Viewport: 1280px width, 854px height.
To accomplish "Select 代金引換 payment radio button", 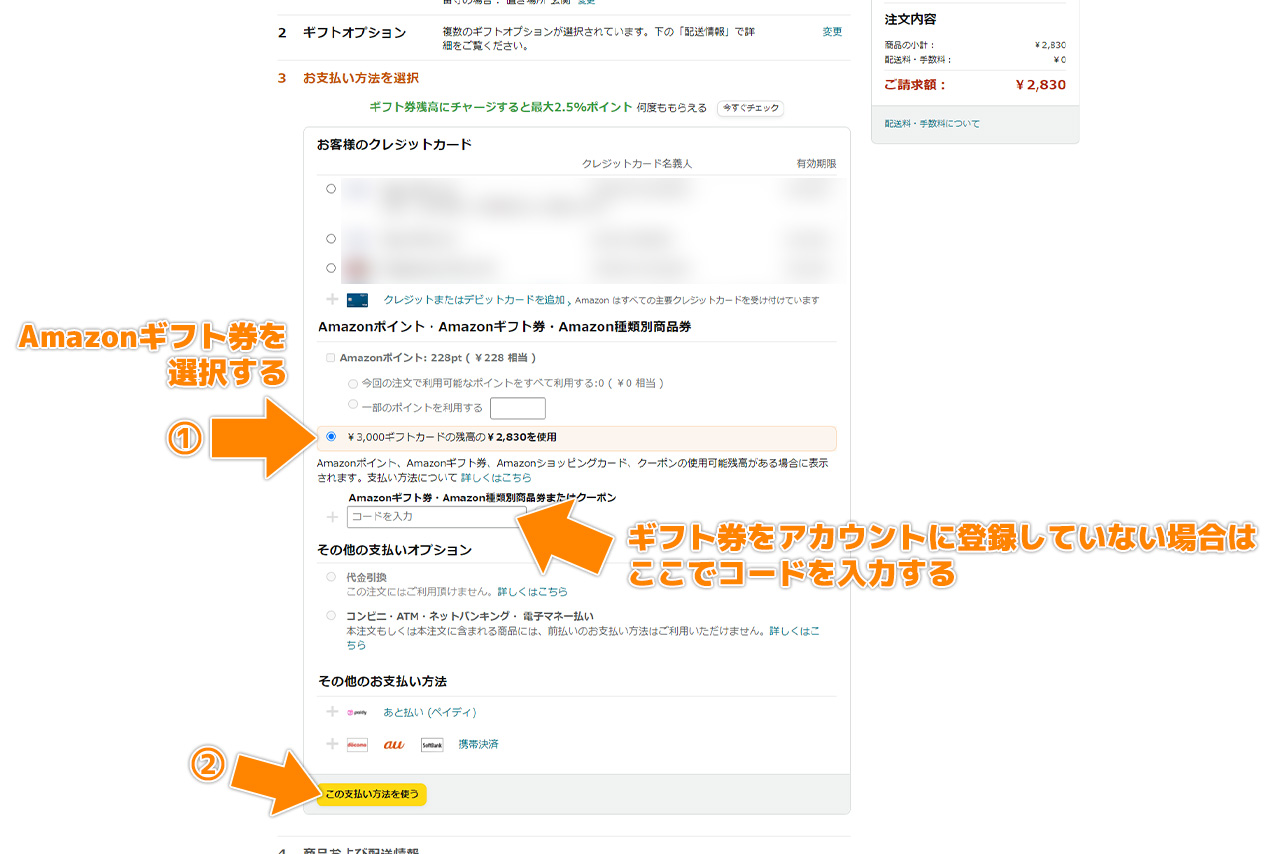I will (331, 577).
